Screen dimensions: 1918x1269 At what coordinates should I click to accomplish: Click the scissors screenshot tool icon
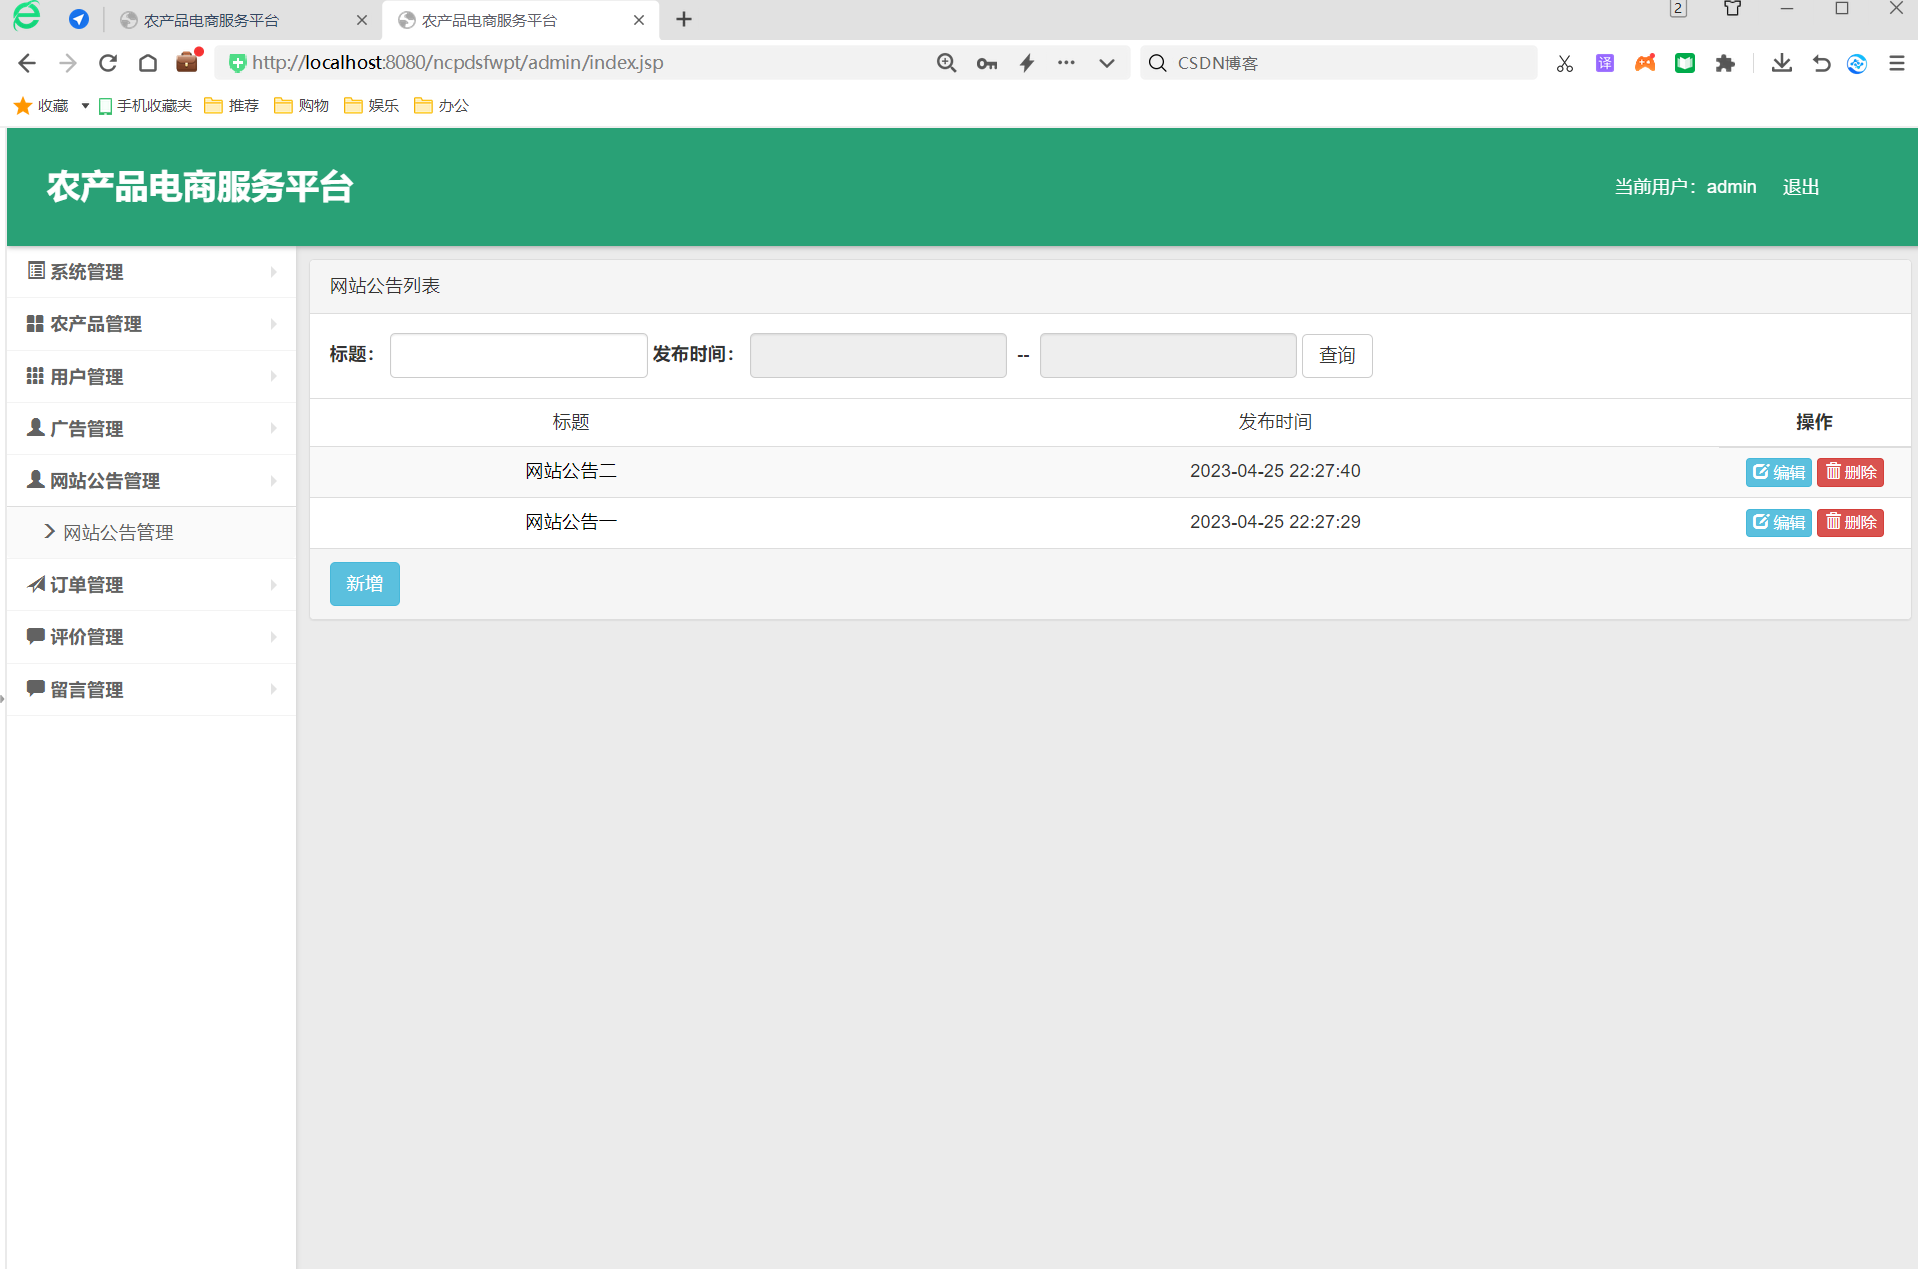click(1564, 63)
